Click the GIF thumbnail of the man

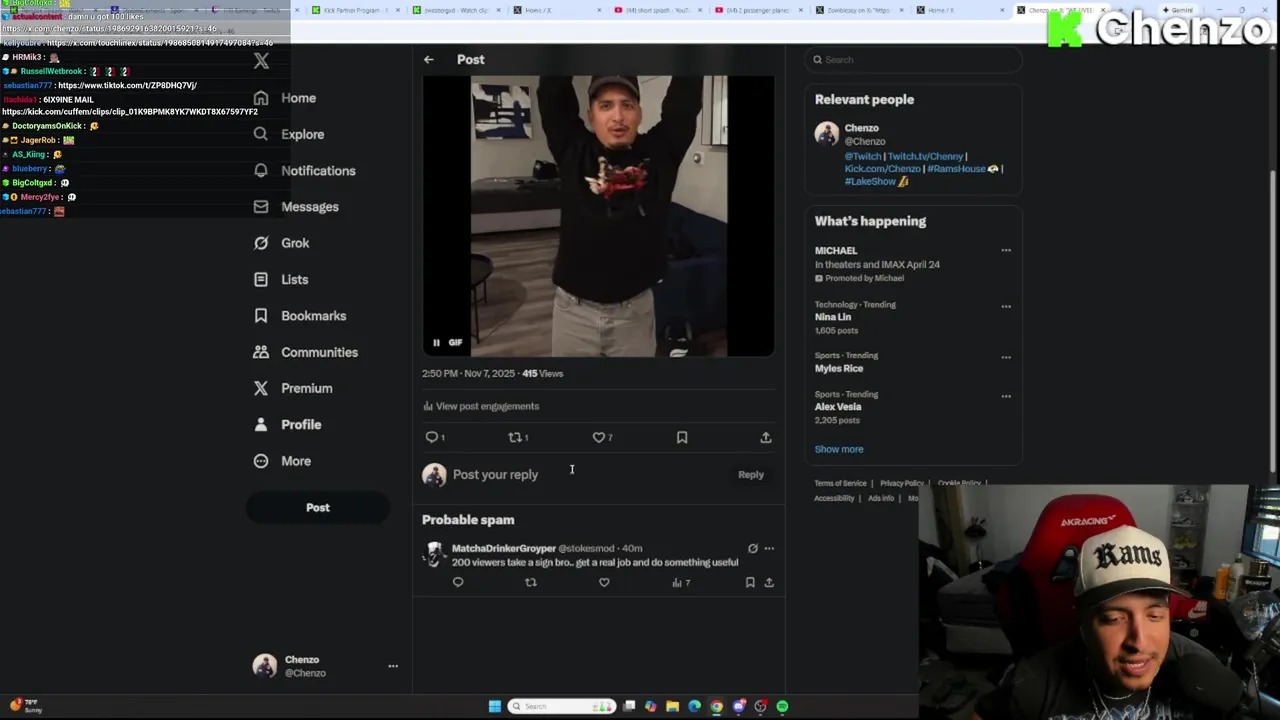pos(598,216)
